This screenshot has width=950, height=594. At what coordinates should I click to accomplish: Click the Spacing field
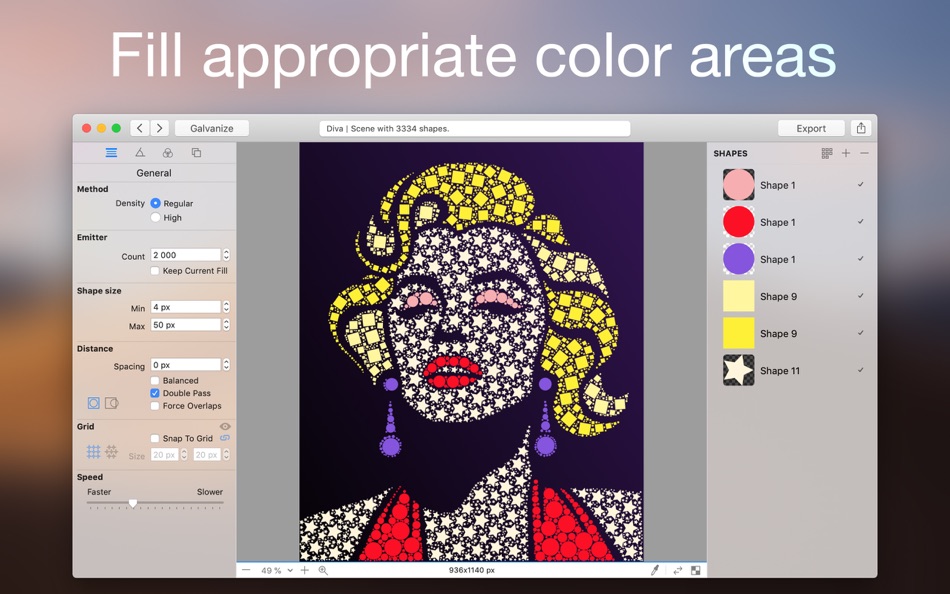coord(185,365)
